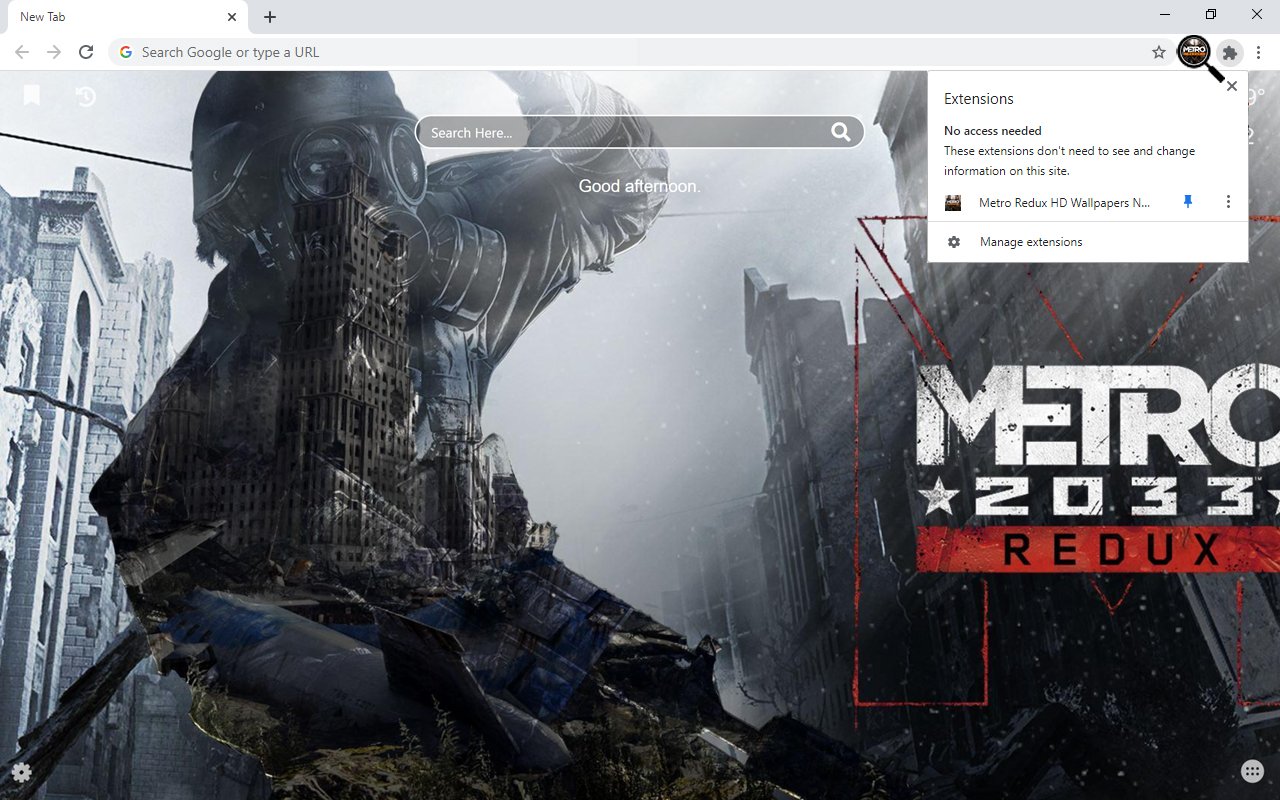Open the Metro extension icon in toolbar
This screenshot has height=800, width=1280.
[x=1194, y=52]
